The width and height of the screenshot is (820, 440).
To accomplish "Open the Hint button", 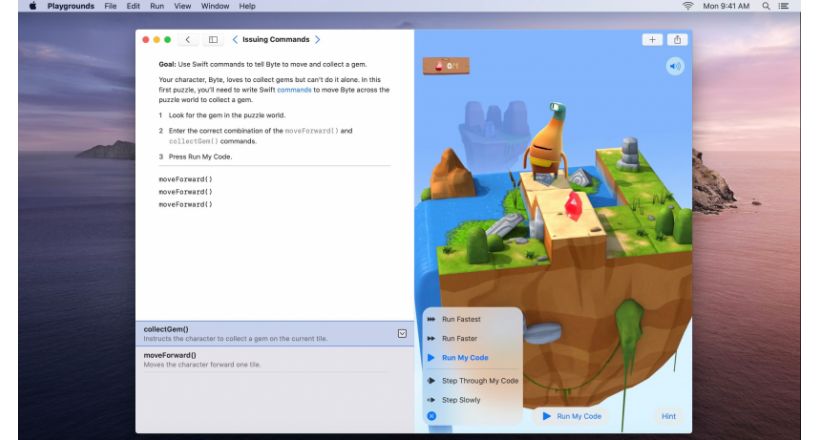I will [x=668, y=416].
